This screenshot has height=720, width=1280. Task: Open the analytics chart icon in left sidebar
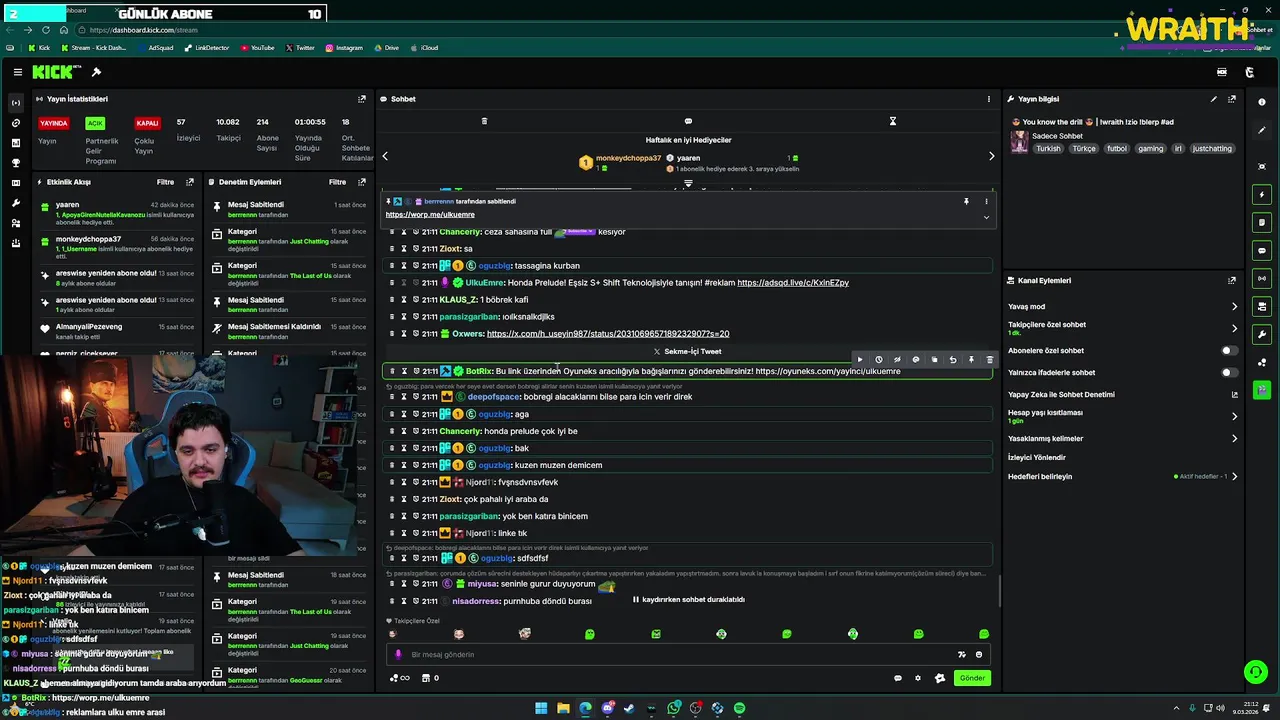(x=15, y=143)
